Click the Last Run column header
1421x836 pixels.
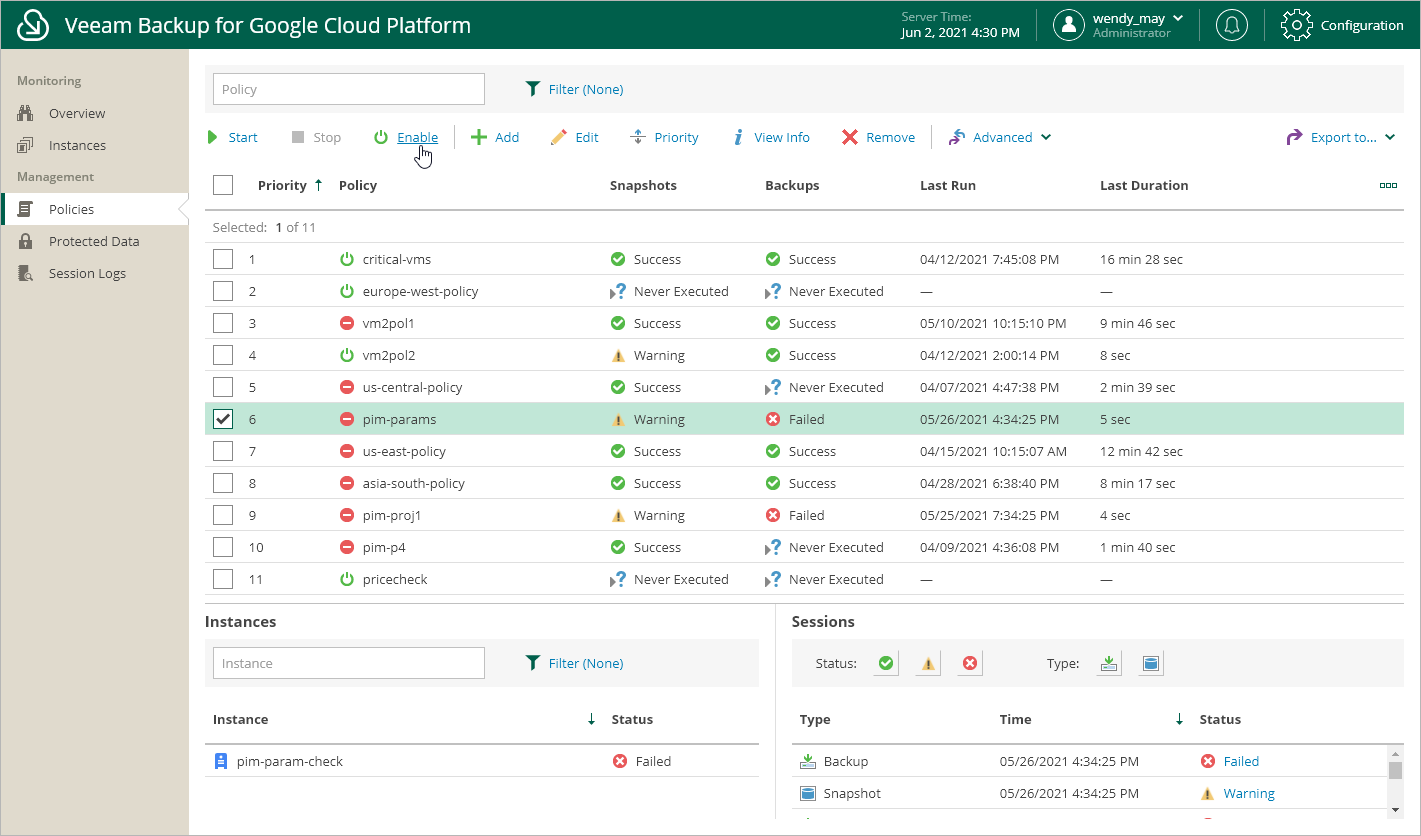(948, 185)
